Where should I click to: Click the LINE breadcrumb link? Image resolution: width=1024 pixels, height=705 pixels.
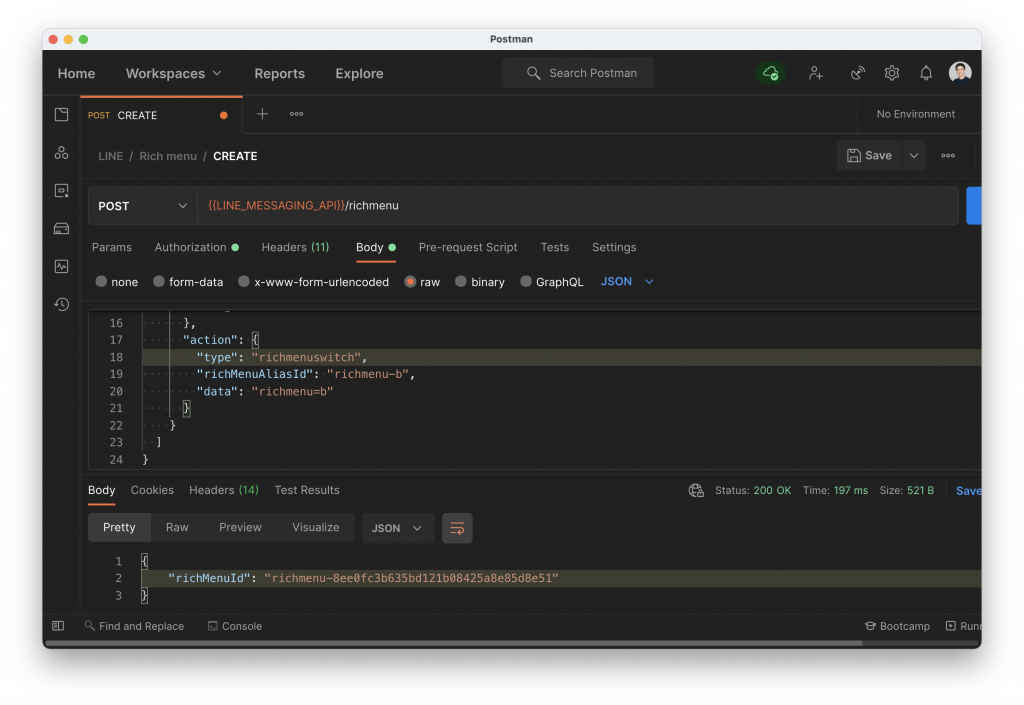[x=110, y=156]
